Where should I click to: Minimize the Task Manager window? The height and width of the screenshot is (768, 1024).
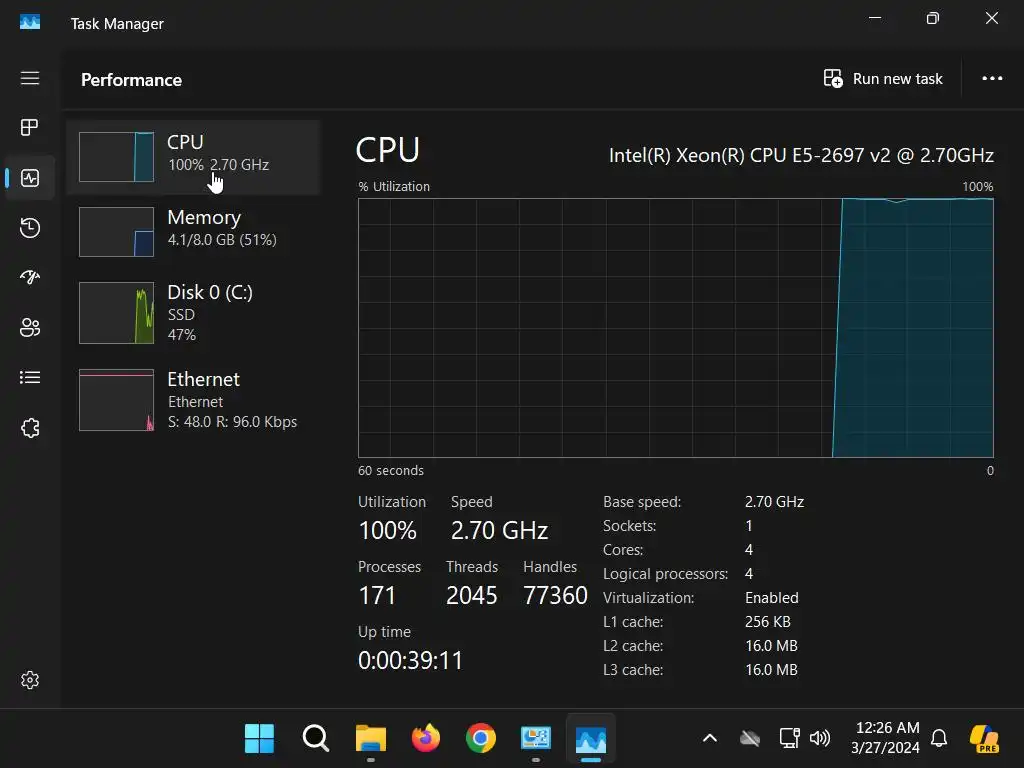tap(875, 18)
